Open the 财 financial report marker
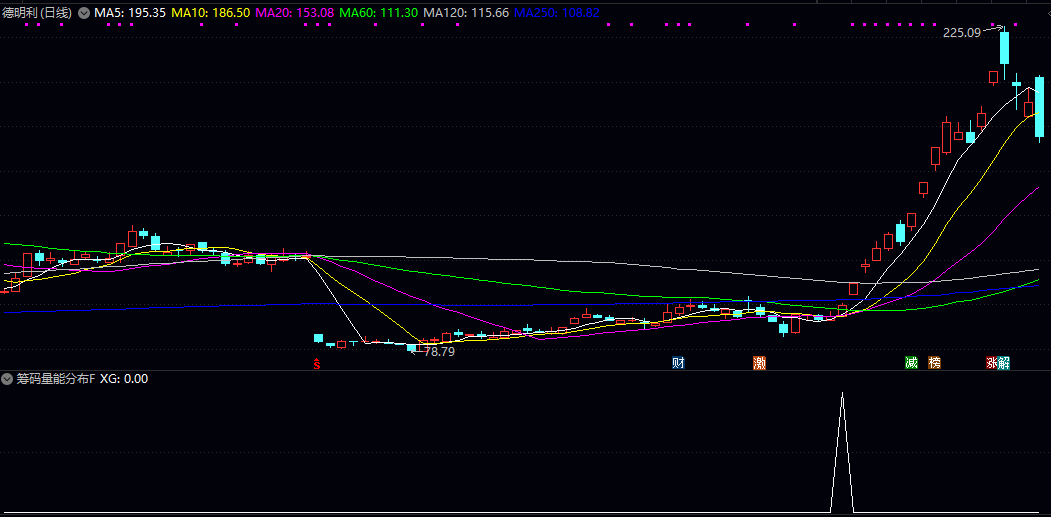This screenshot has height=517, width=1051. click(678, 362)
